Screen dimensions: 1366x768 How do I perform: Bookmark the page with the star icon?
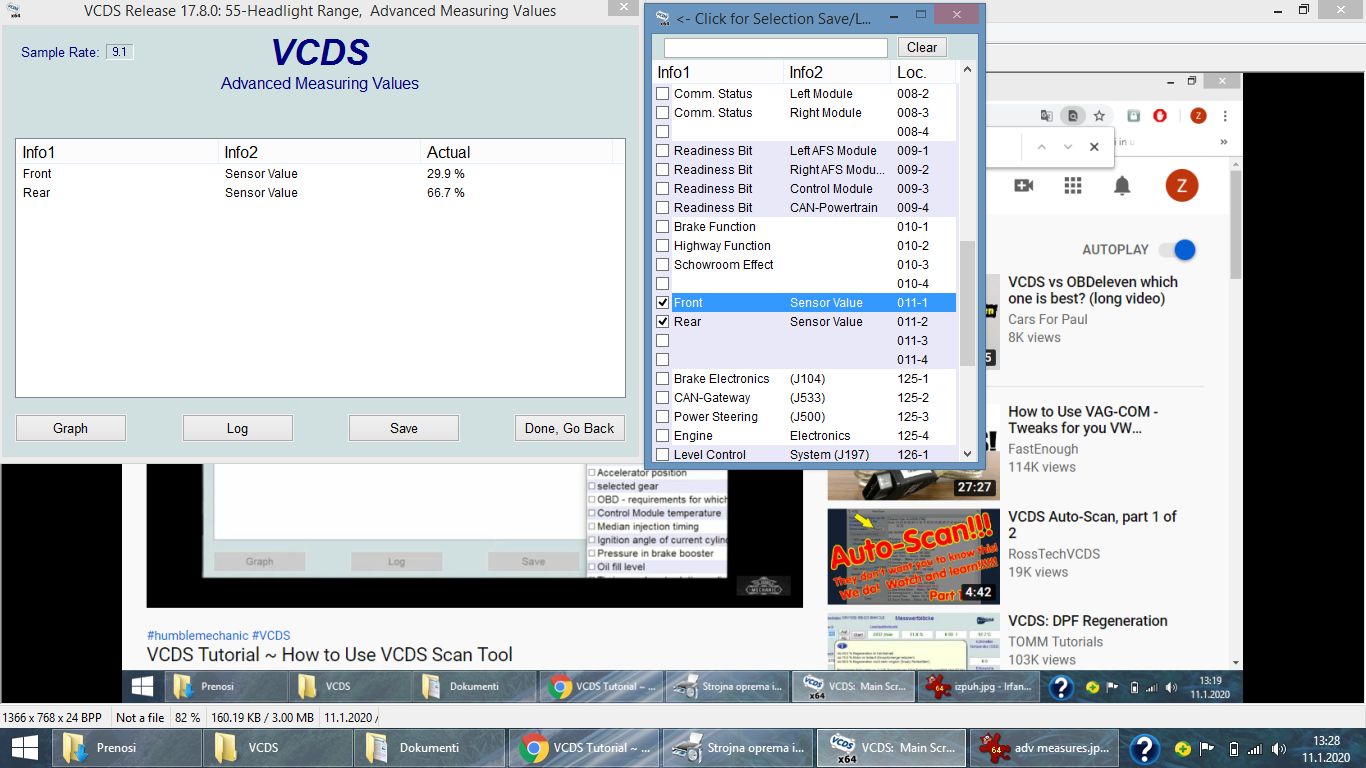[1099, 116]
